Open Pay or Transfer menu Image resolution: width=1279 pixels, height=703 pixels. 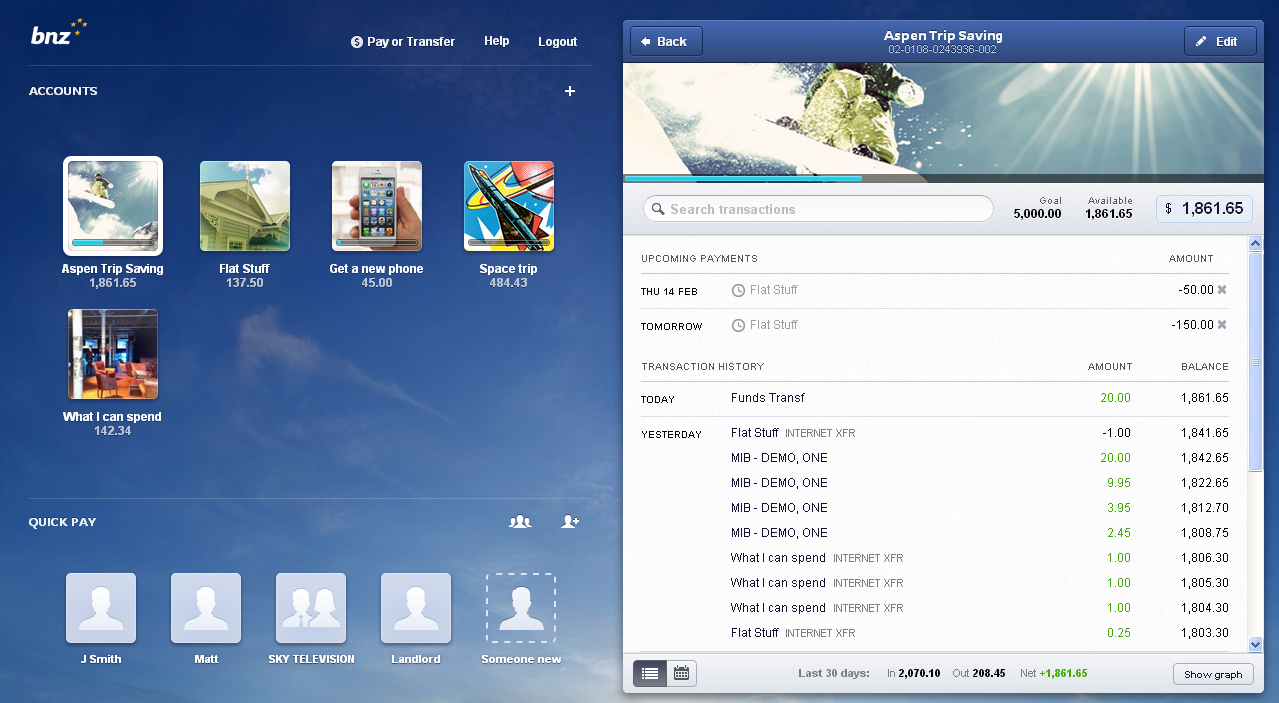click(403, 42)
